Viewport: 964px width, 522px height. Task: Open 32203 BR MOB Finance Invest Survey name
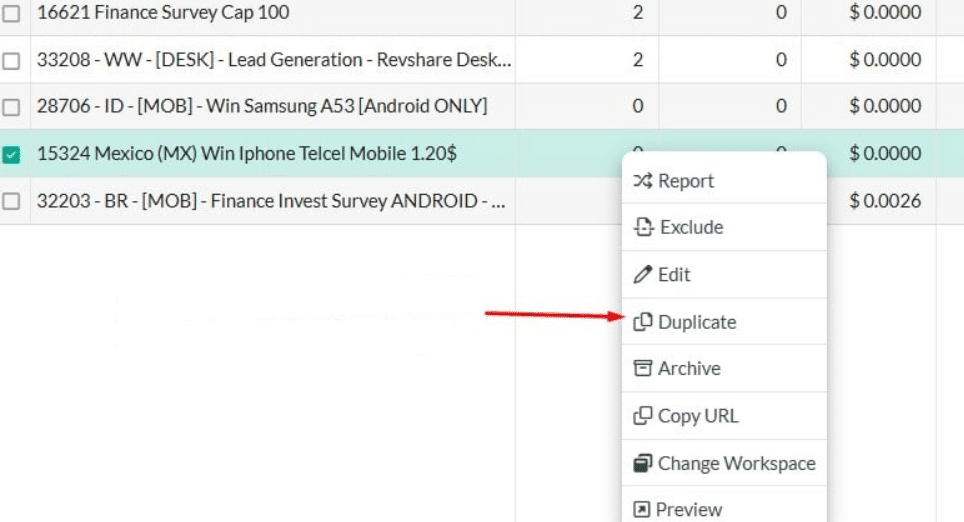coord(270,201)
